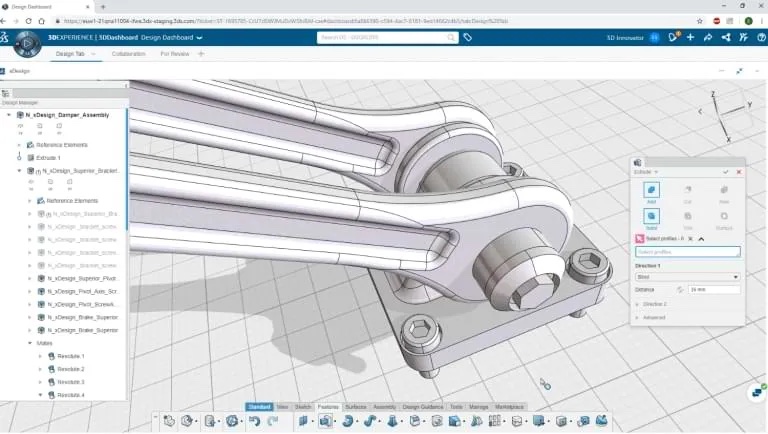Image resolution: width=768 pixels, height=434 pixels.
Task: Click the browser reload button
Action: click(28, 21)
